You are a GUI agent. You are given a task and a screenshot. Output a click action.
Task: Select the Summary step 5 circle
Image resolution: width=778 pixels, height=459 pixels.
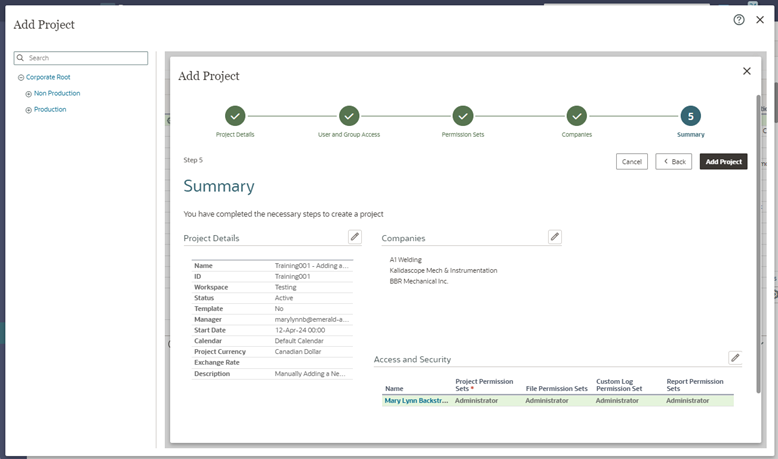(x=690, y=116)
